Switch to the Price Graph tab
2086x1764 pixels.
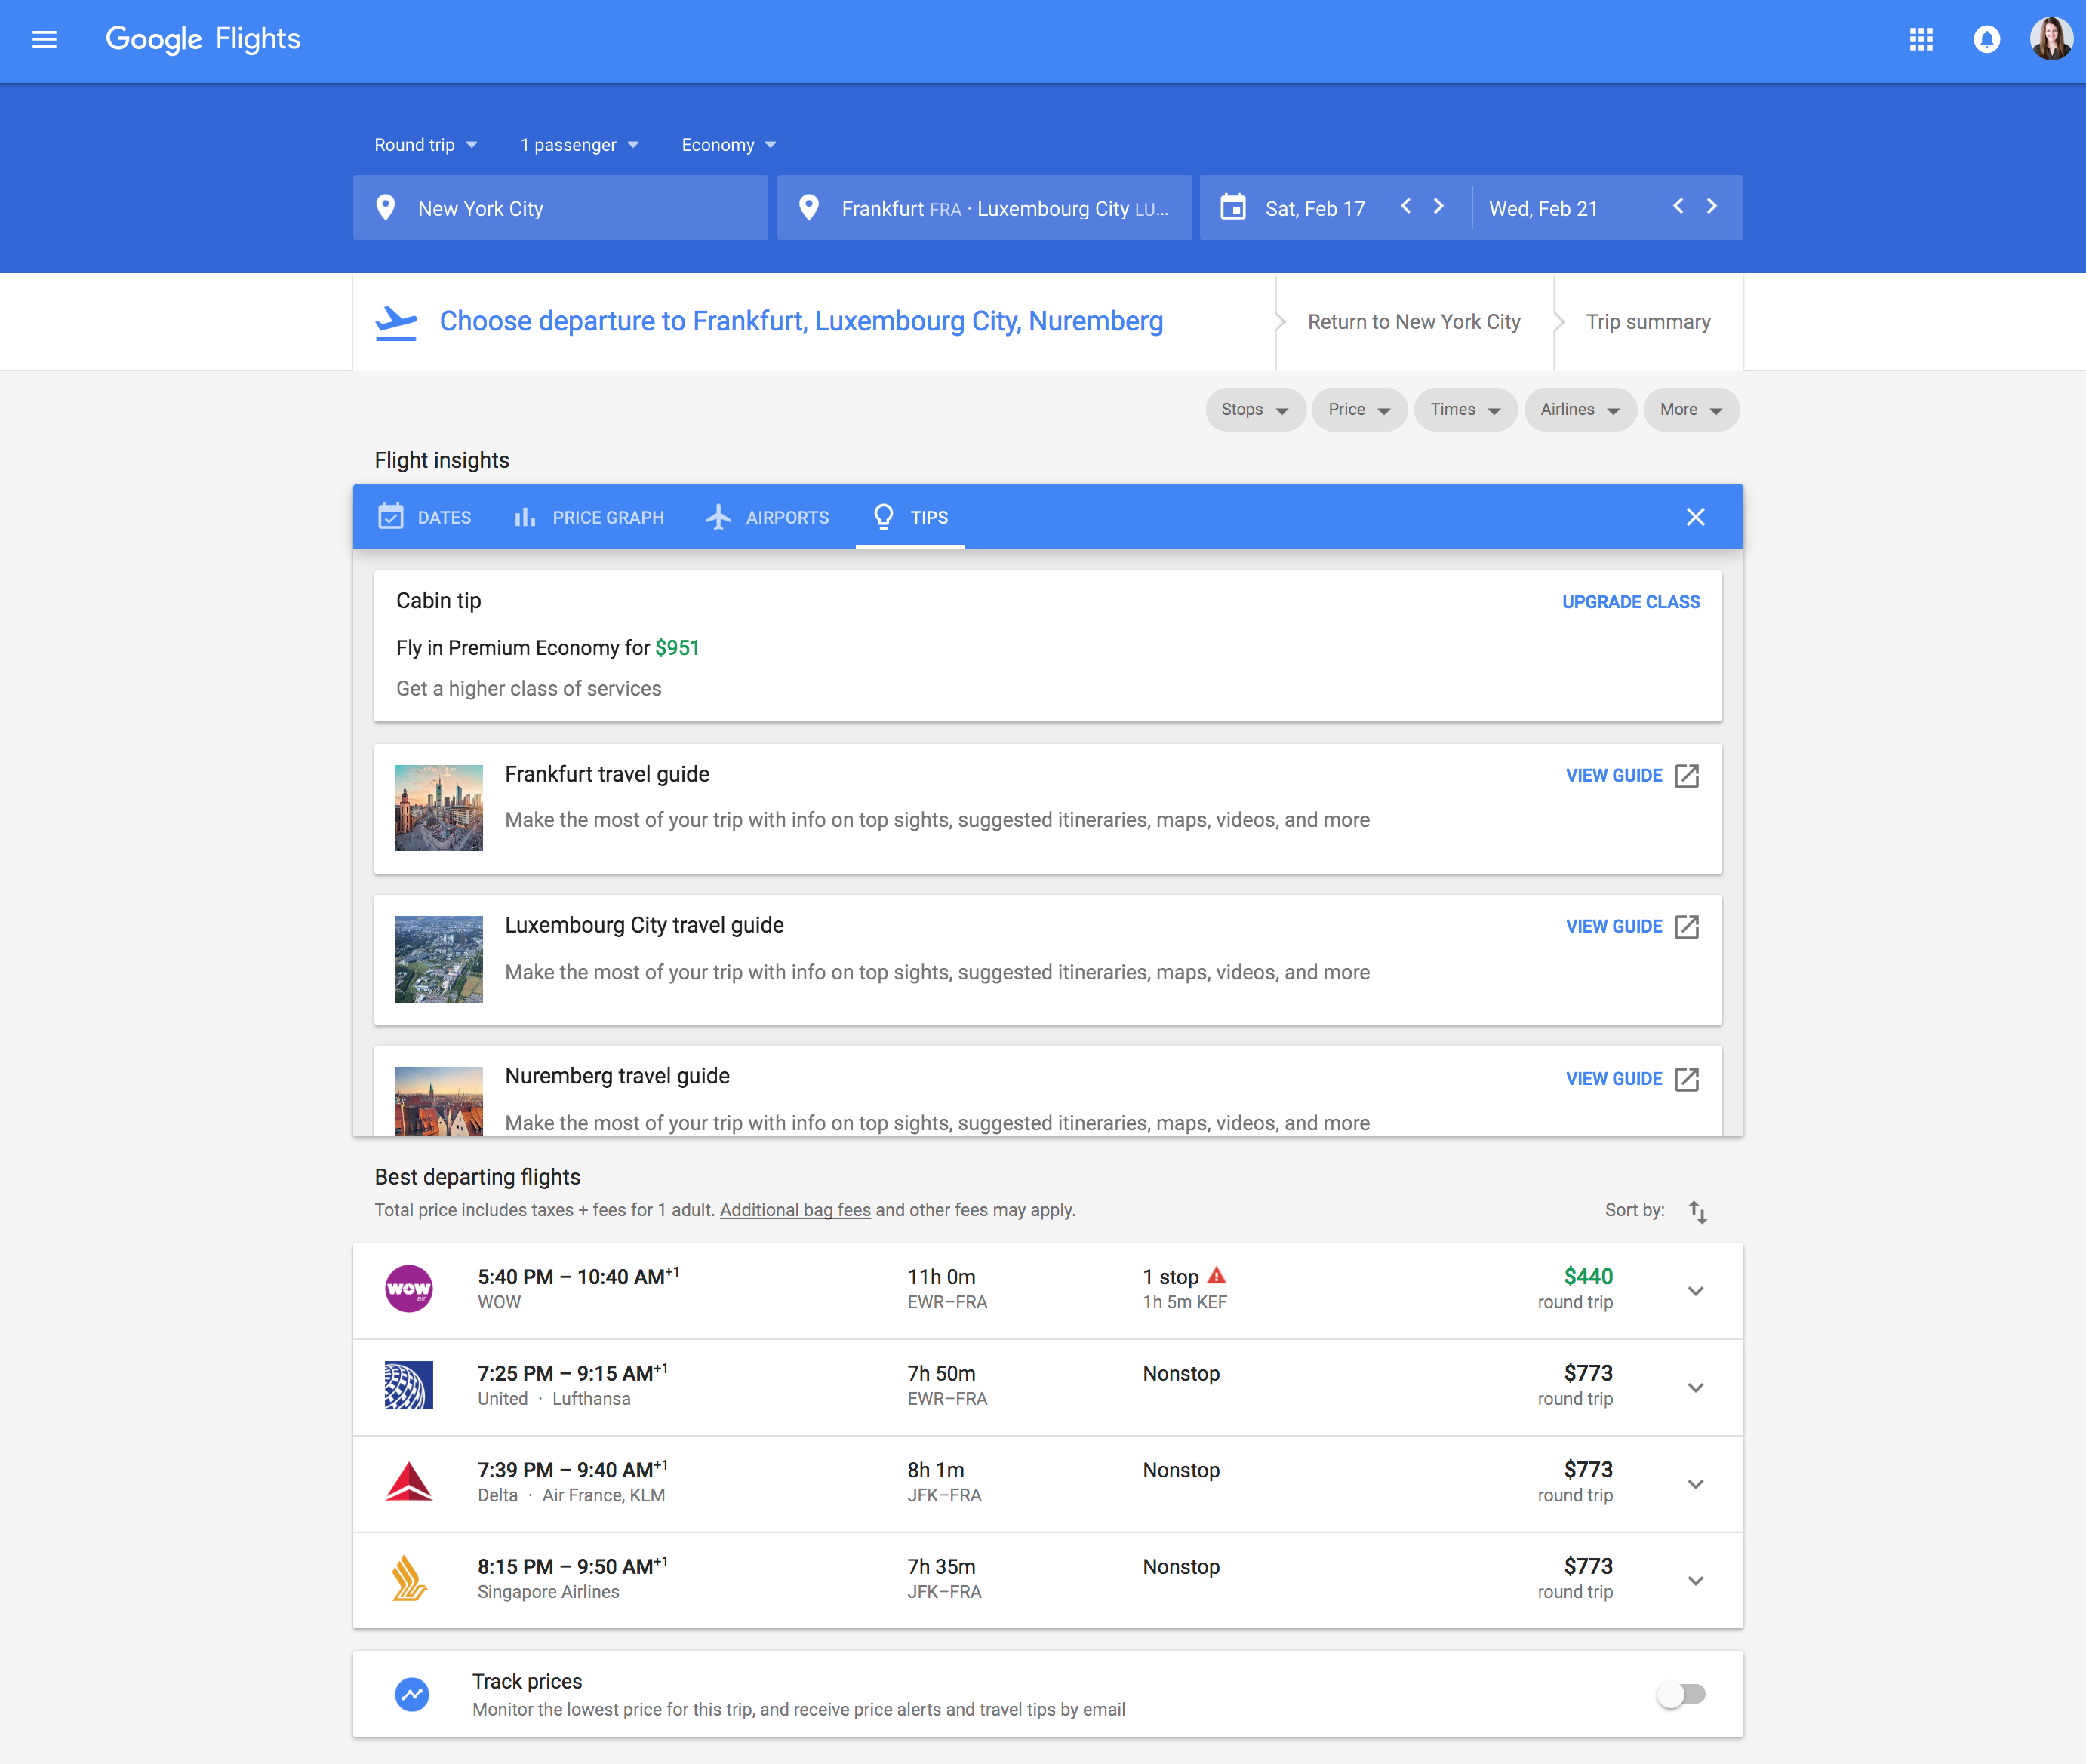pos(589,517)
